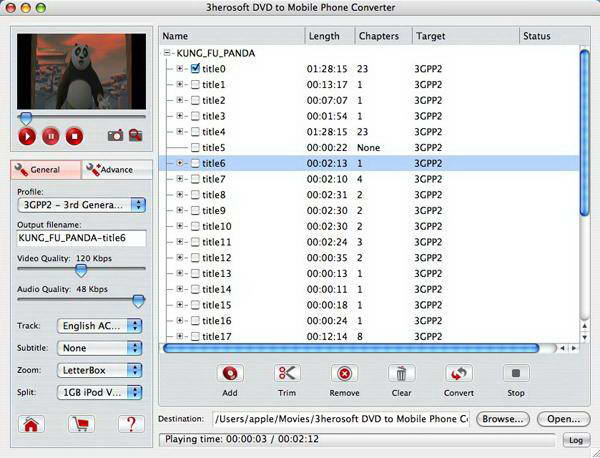
Task: Open the Zoom LetterBox dropdown
Action: pos(99,369)
